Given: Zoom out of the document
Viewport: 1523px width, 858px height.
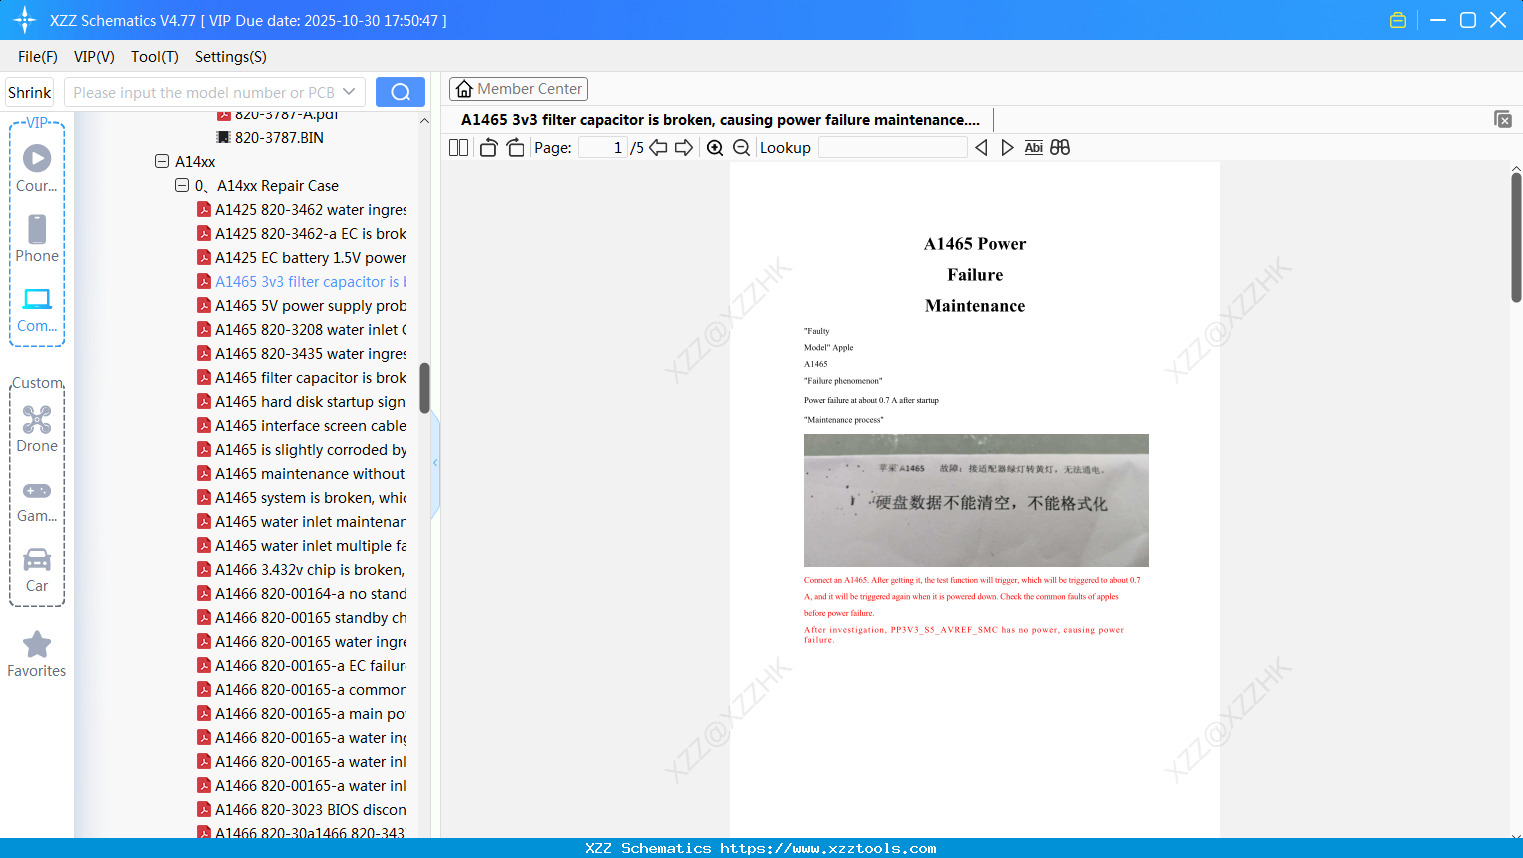Looking at the screenshot, I should (x=742, y=148).
